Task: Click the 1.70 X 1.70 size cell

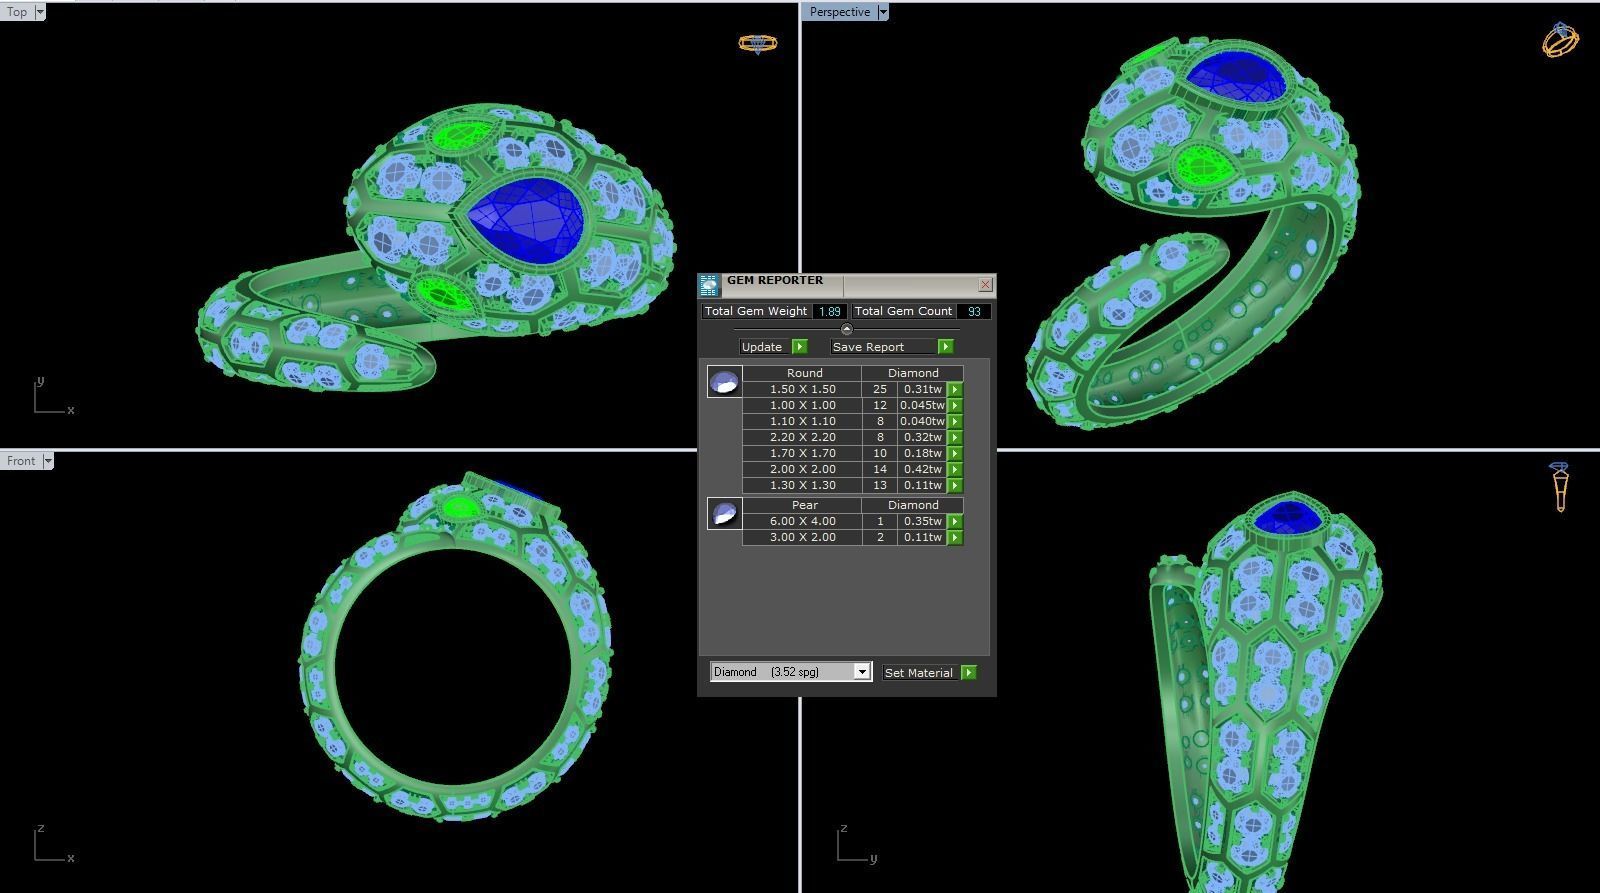Action: 803,453
